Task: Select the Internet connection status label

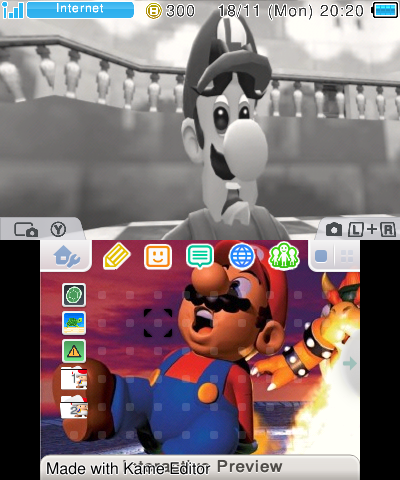Action: pyautogui.click(x=80, y=9)
